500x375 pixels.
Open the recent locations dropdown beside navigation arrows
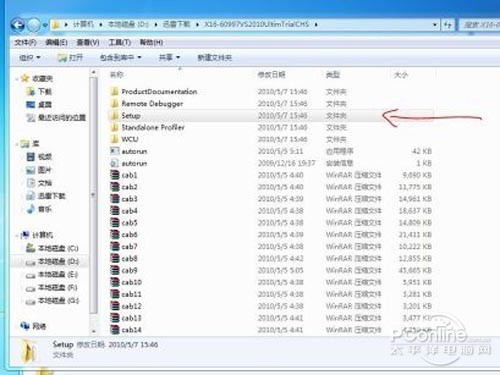(45, 25)
